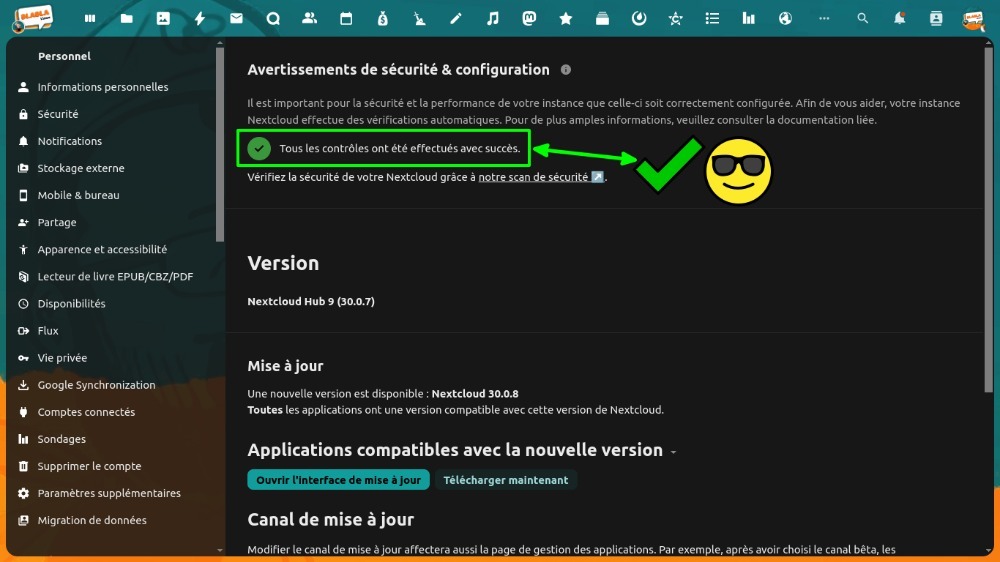Open the Talk chat icon
The height and width of the screenshot is (562, 1000).
273,18
